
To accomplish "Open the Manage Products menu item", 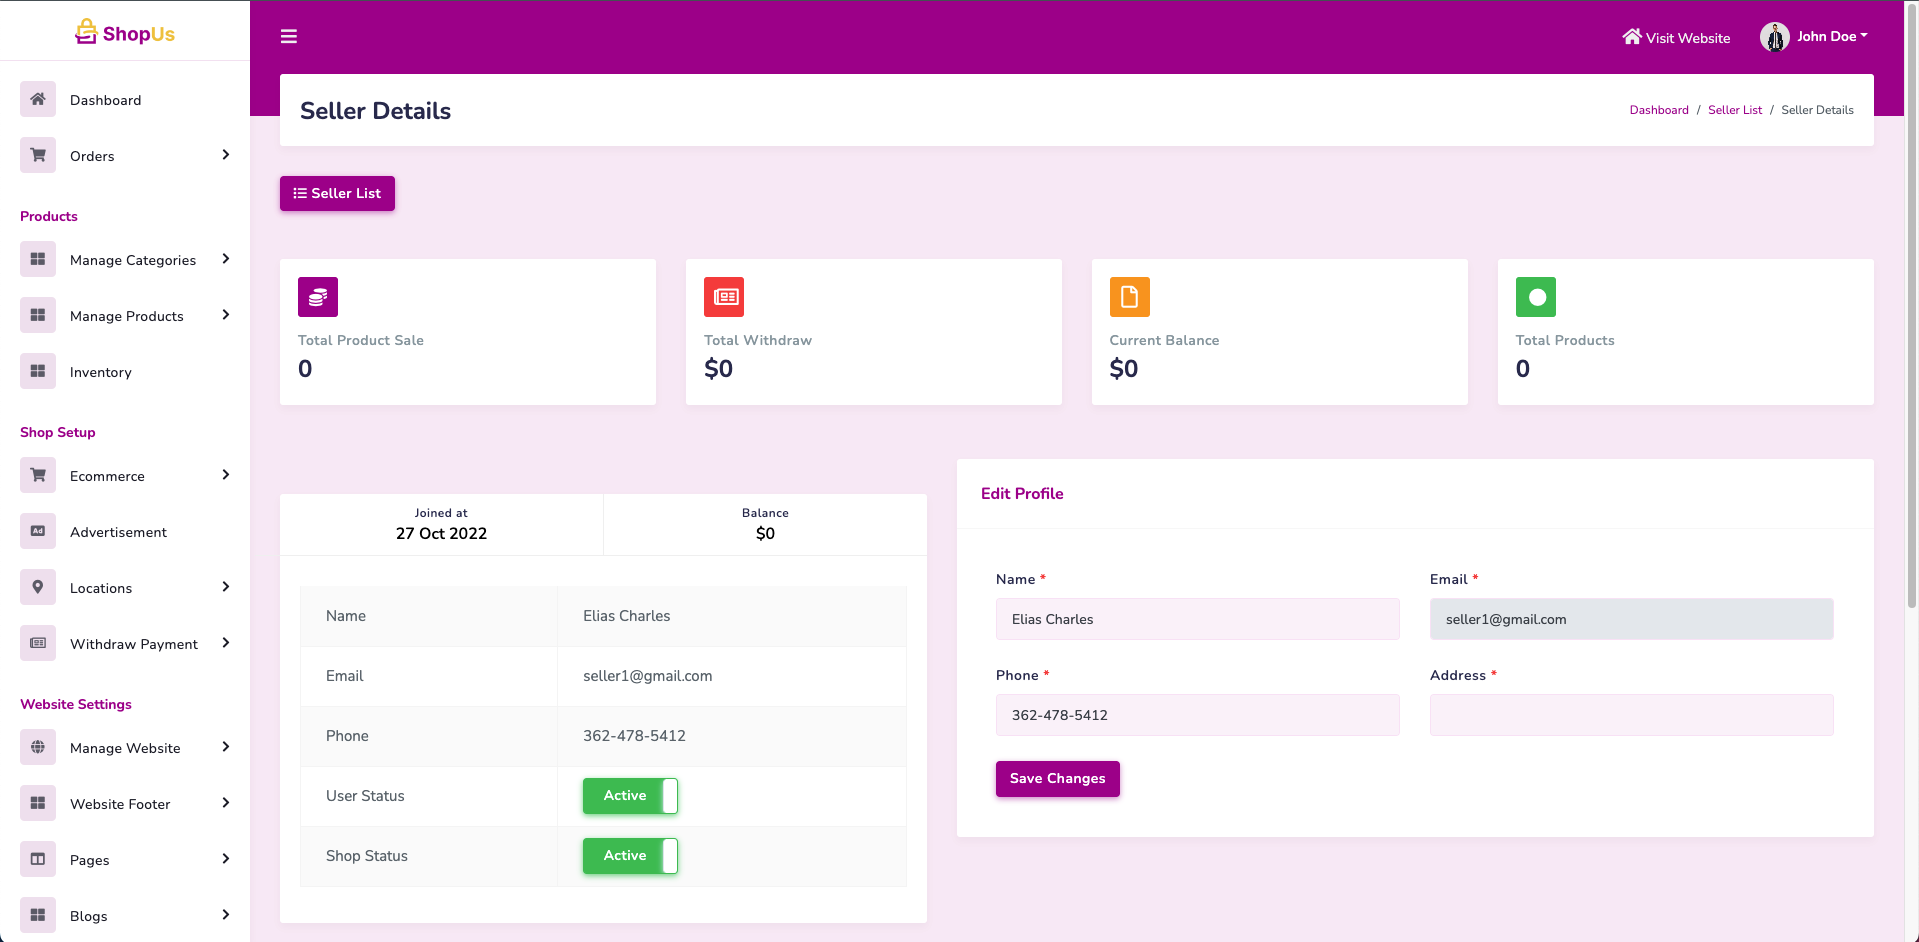I will pos(127,316).
